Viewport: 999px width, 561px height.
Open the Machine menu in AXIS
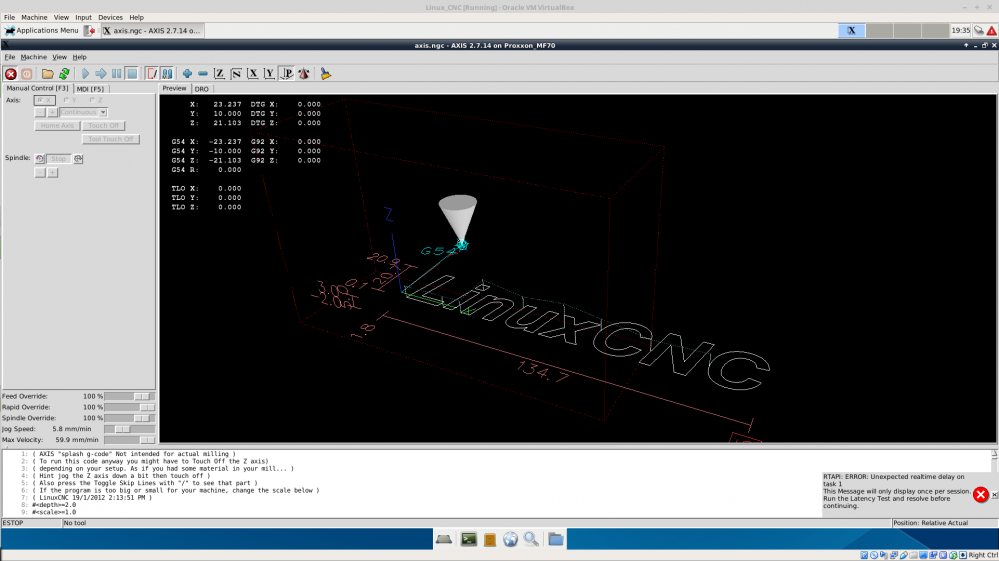33,57
